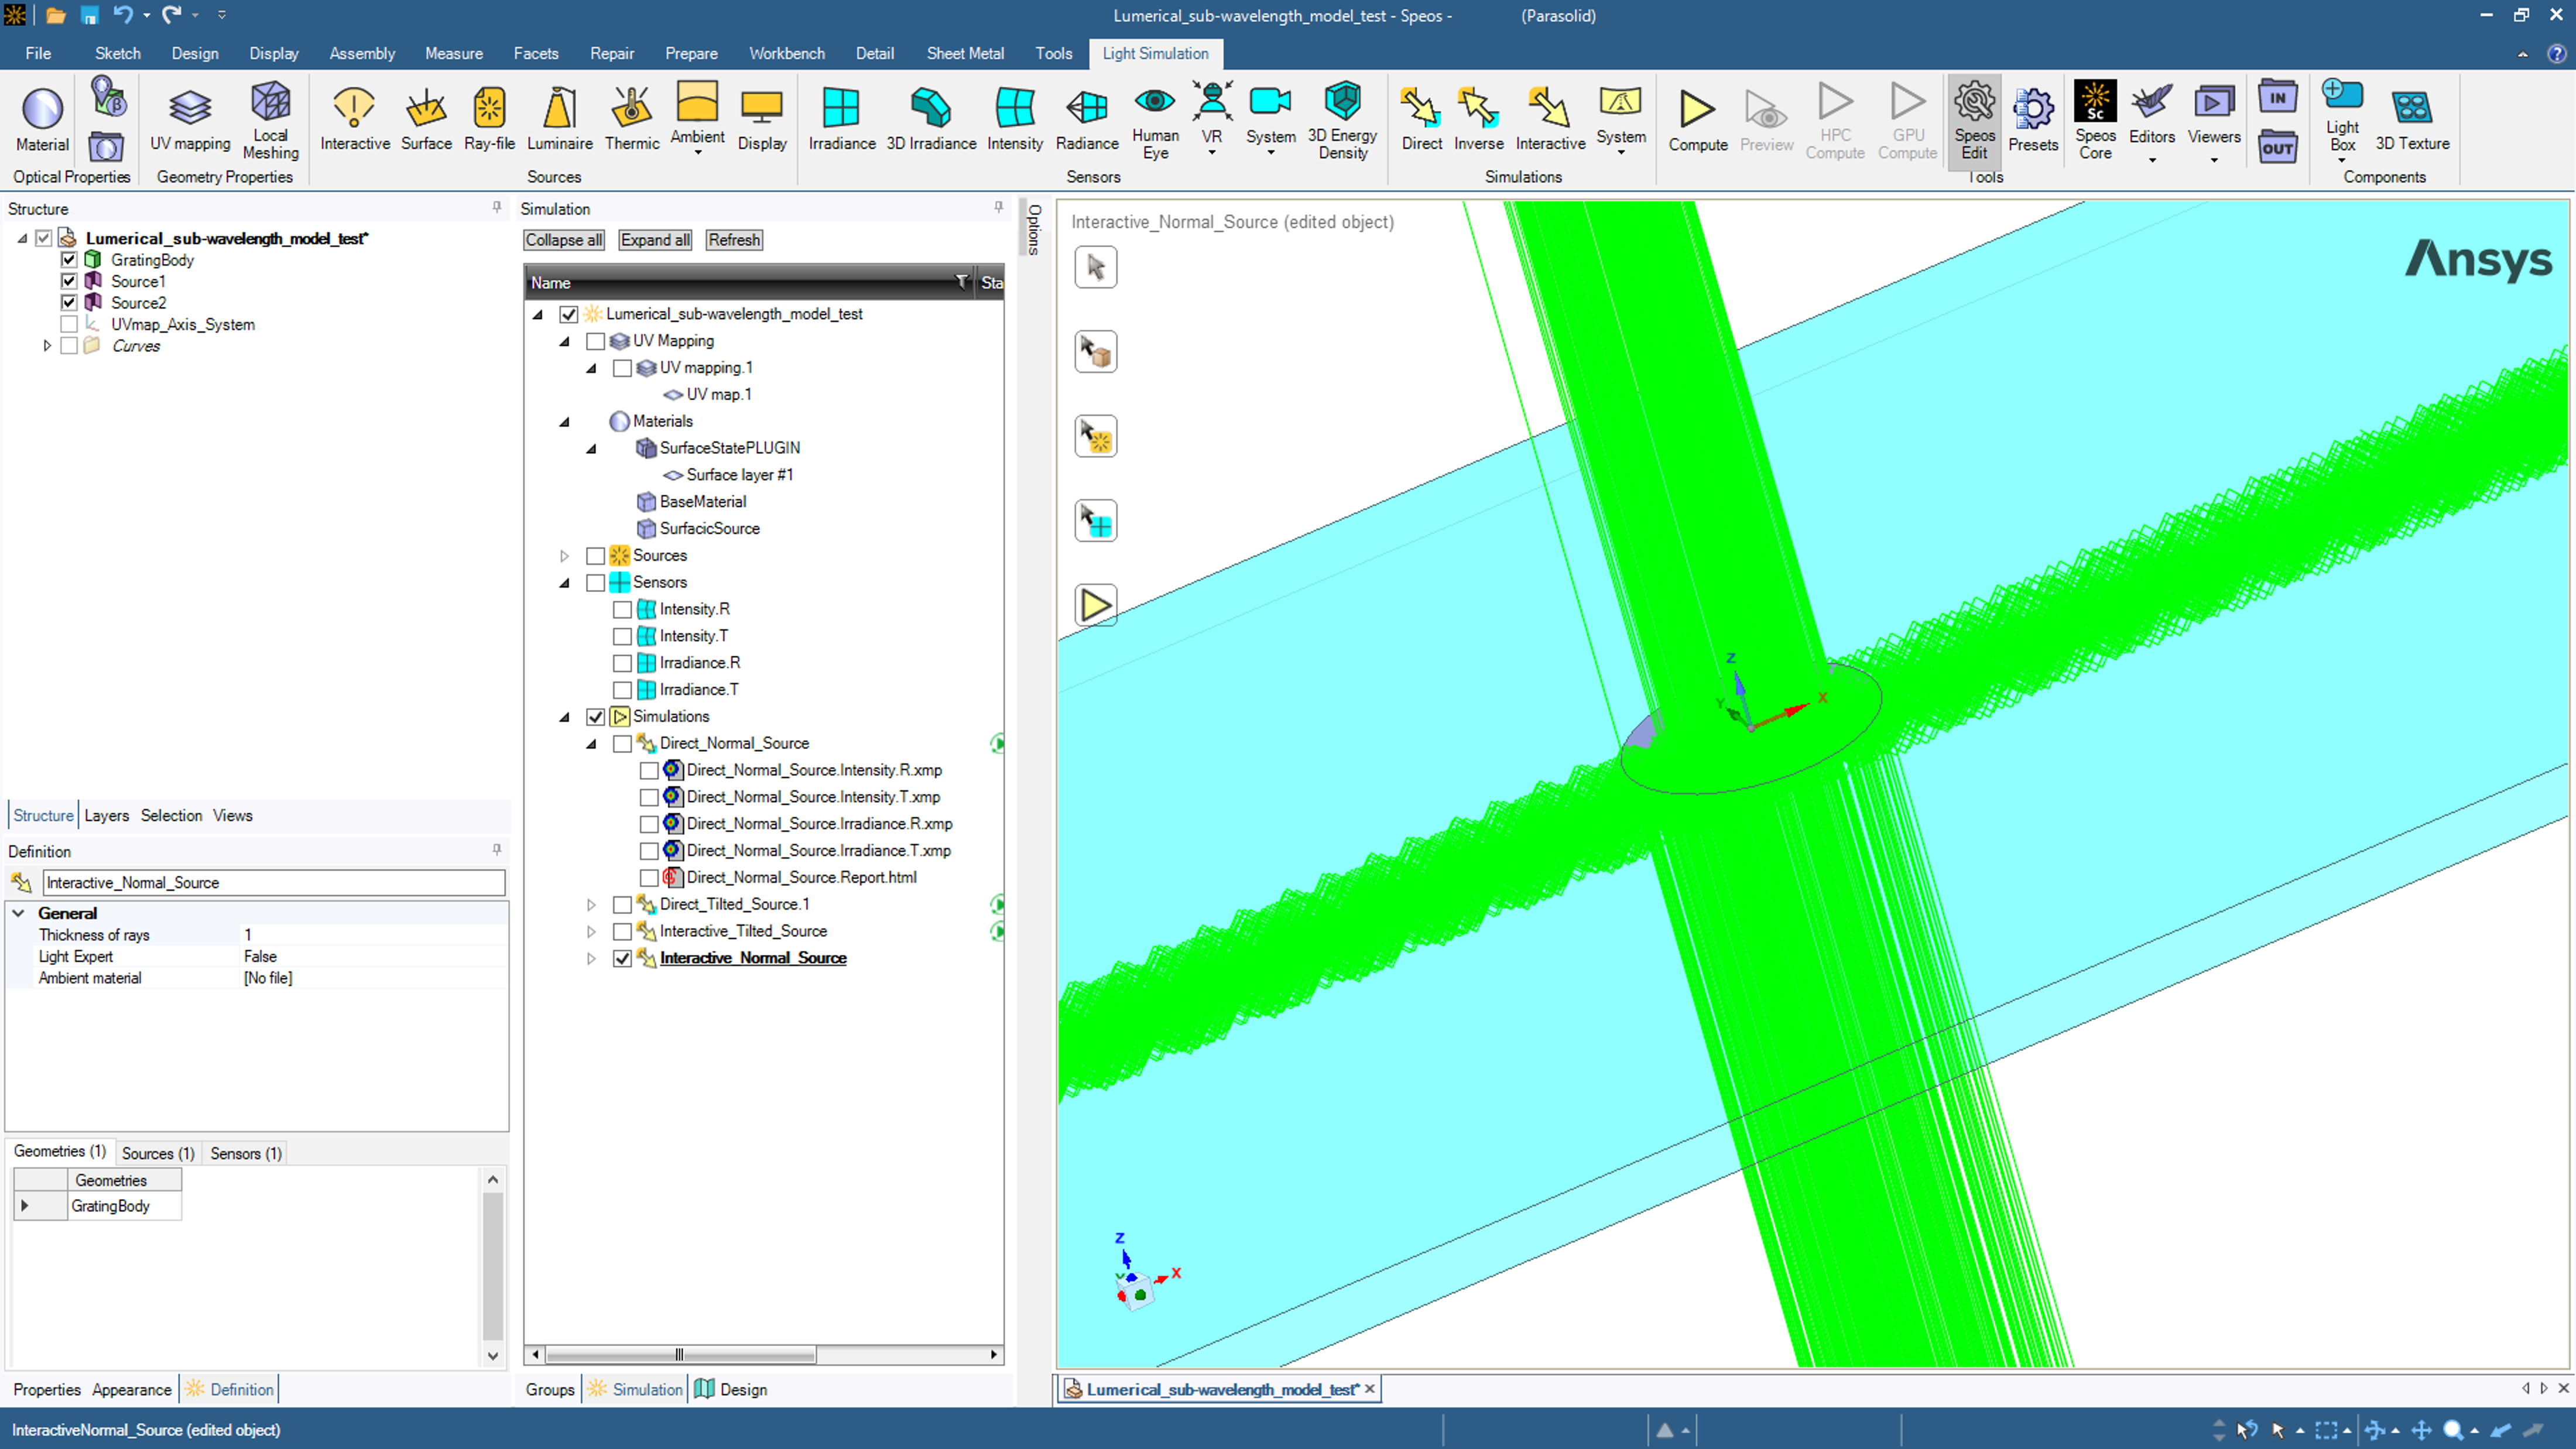Switch to the Measure tab

pos(453,53)
